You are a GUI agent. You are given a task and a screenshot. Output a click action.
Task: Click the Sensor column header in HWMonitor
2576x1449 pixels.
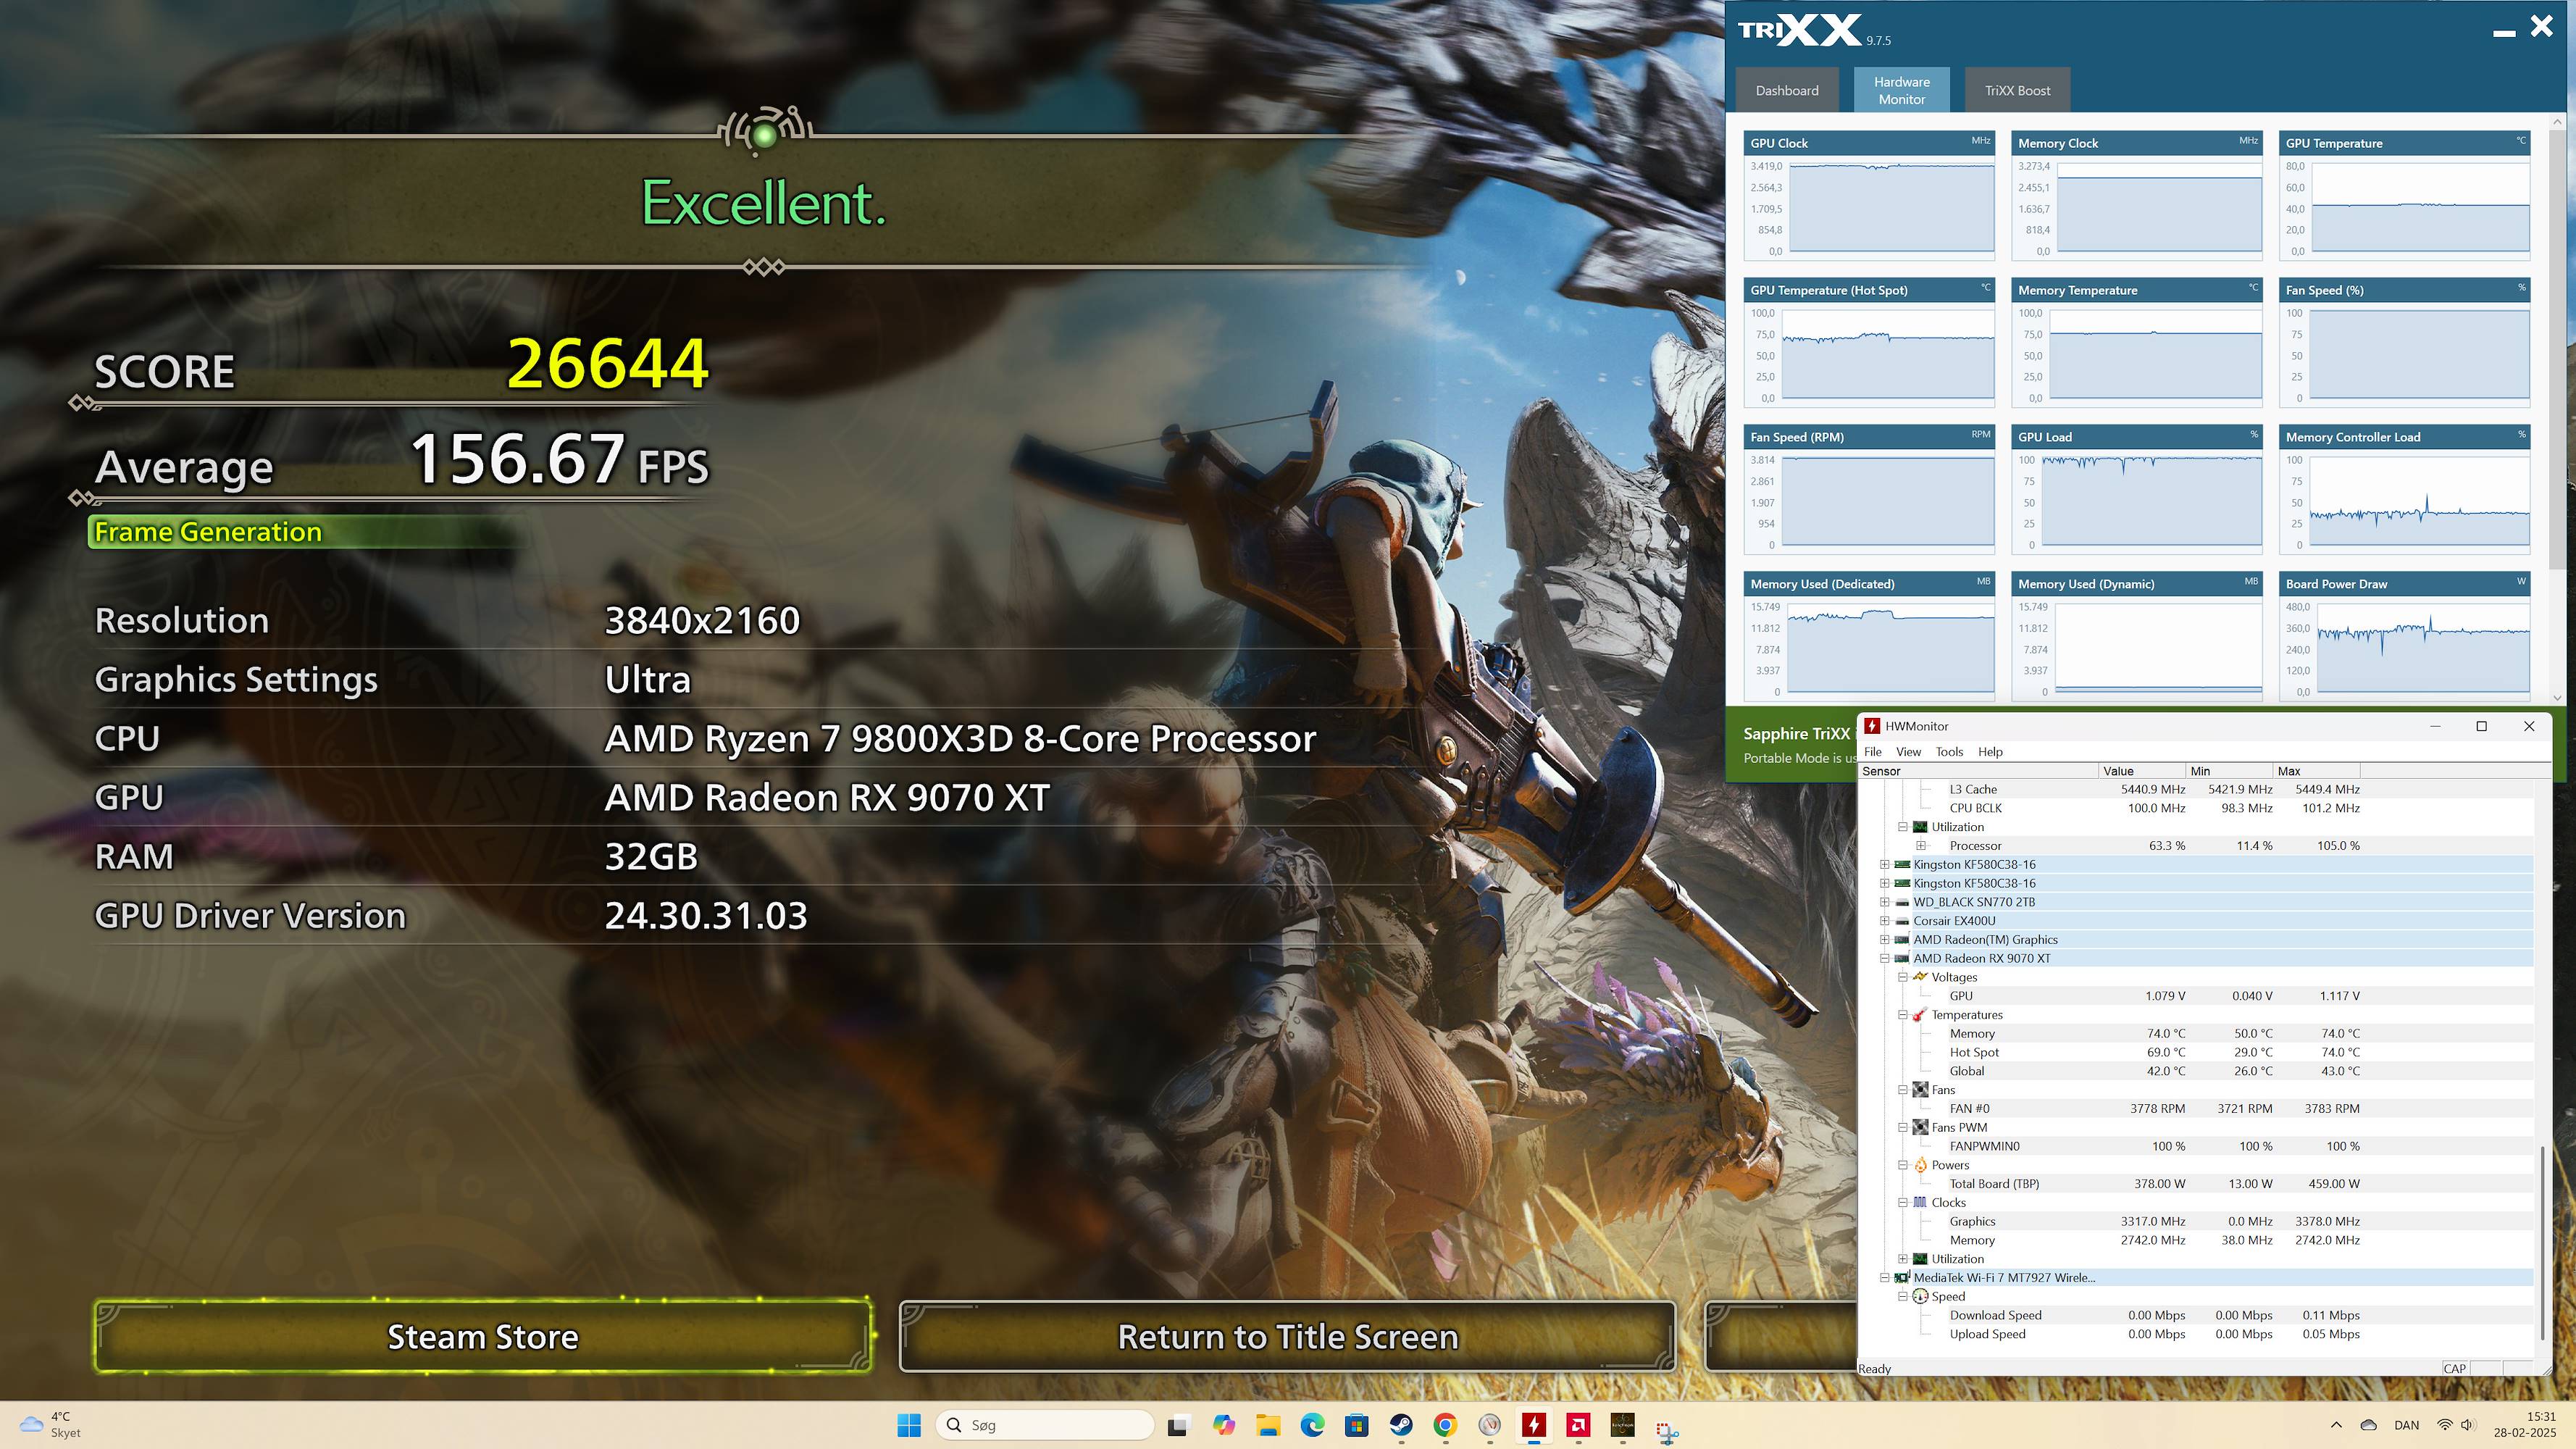[1978, 770]
